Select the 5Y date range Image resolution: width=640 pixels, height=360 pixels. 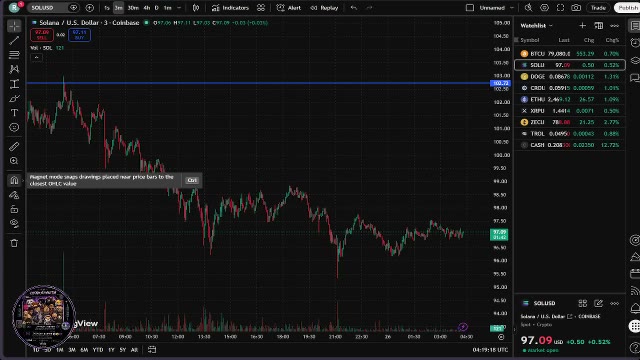point(122,350)
